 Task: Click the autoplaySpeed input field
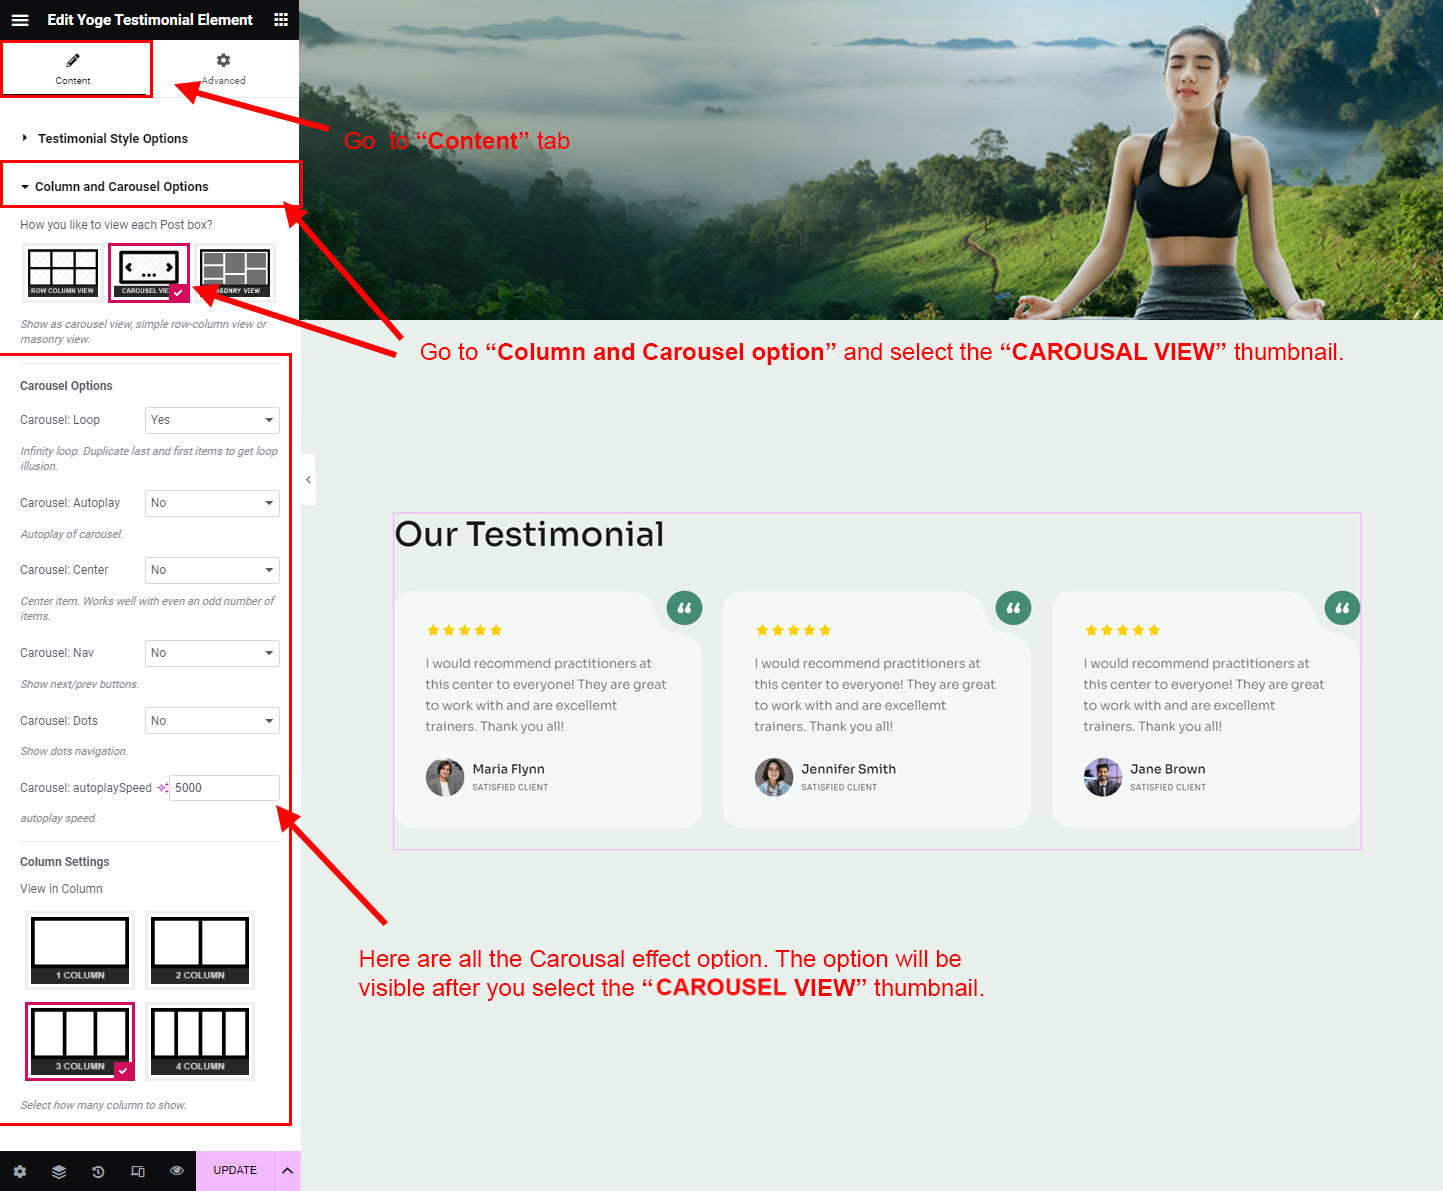click(x=224, y=788)
